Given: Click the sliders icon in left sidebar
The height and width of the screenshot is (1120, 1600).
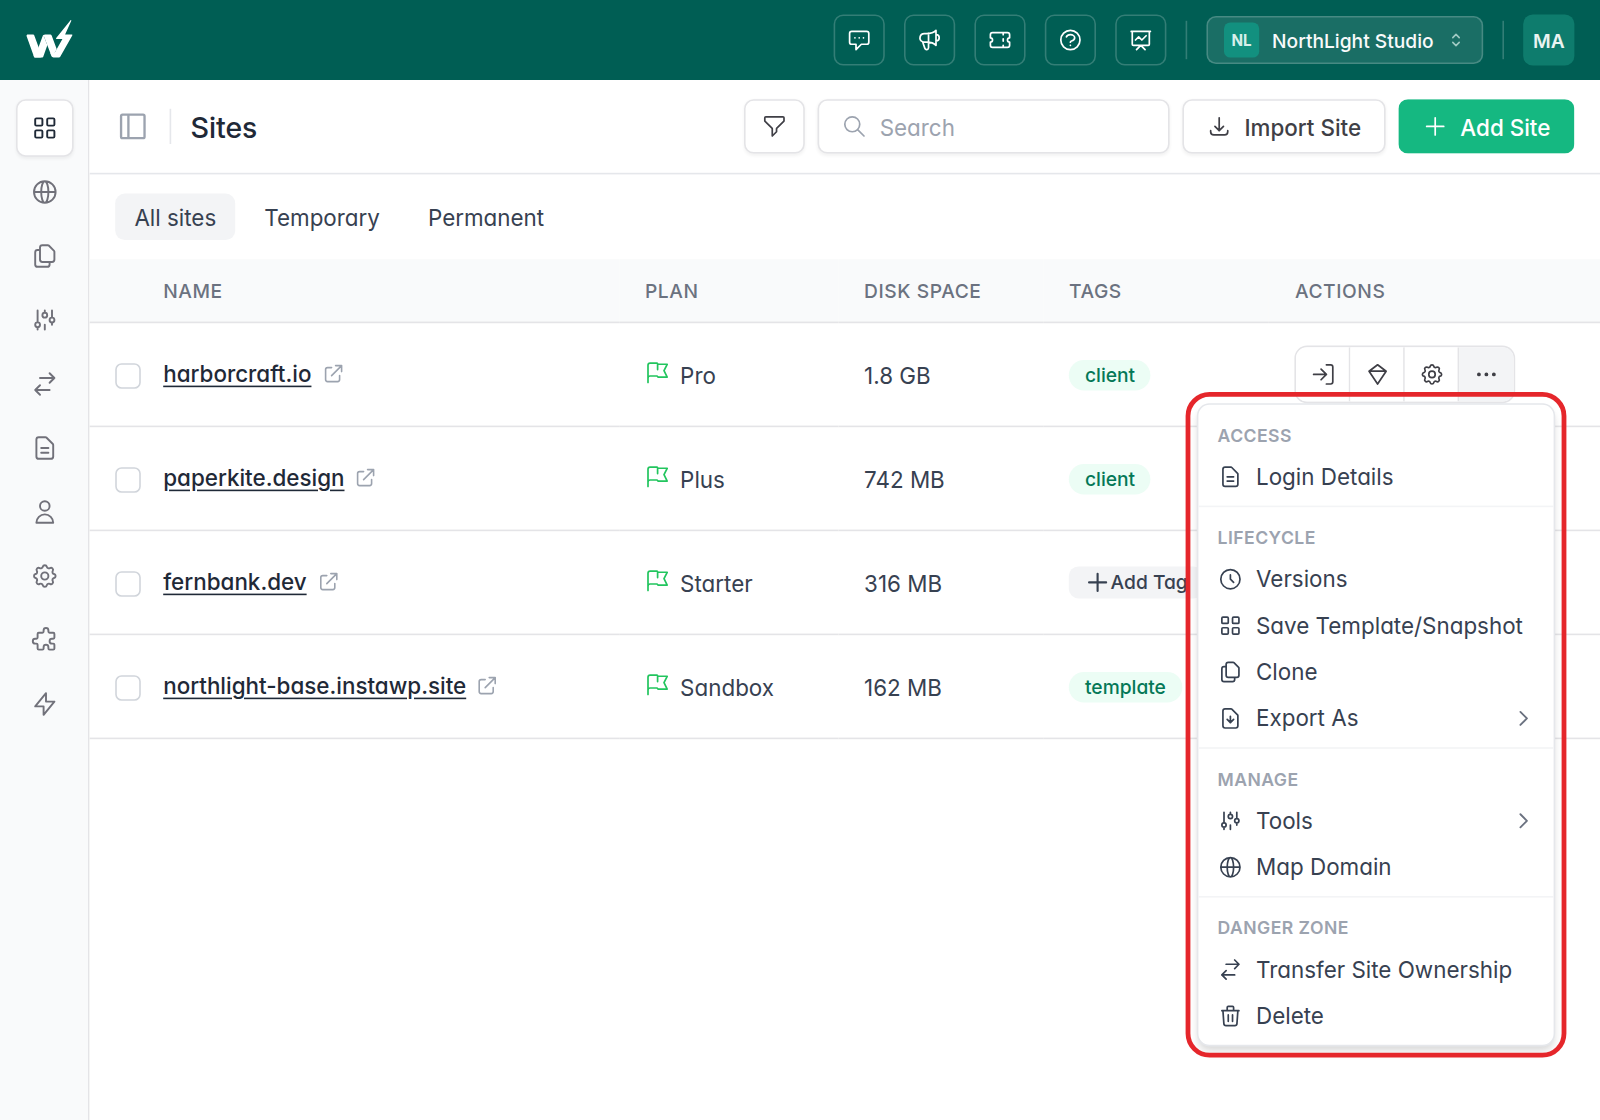Looking at the screenshot, I should click(45, 320).
